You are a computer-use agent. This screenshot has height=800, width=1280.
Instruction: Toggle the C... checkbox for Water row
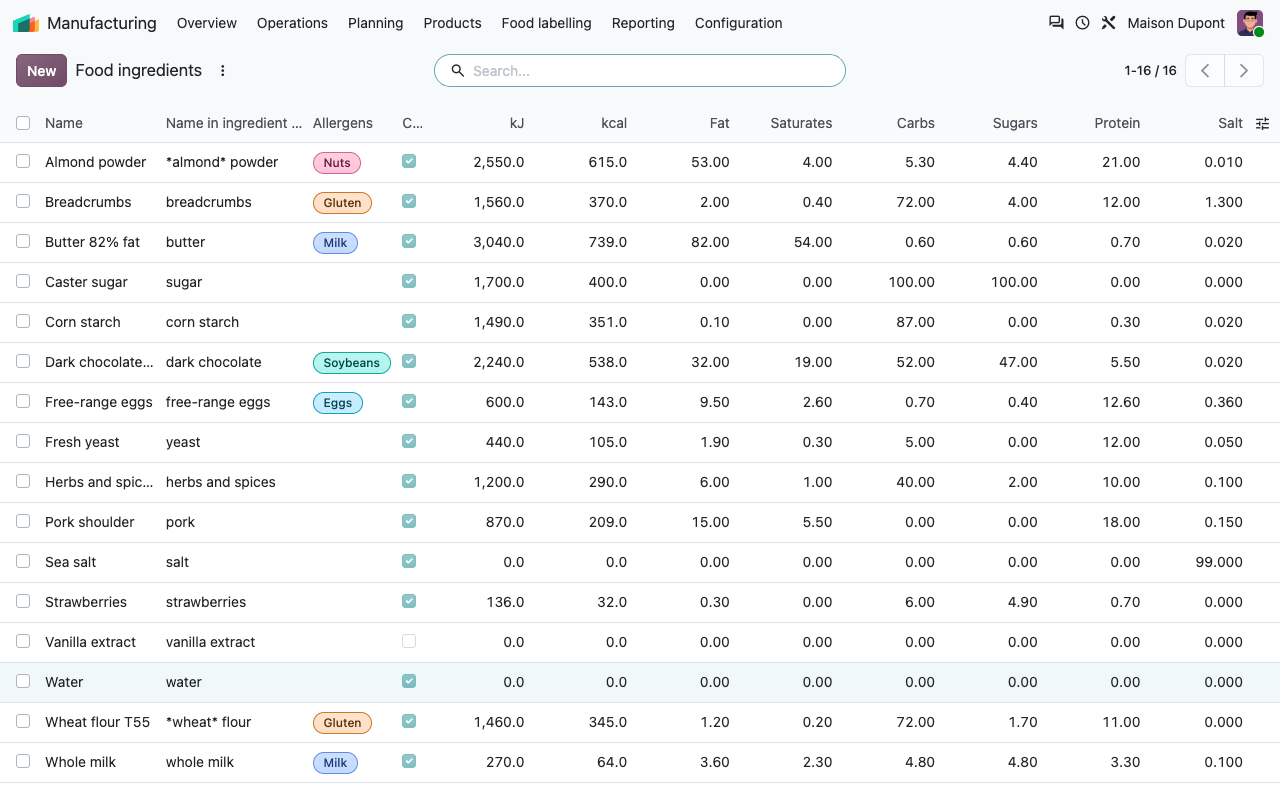[x=409, y=681]
